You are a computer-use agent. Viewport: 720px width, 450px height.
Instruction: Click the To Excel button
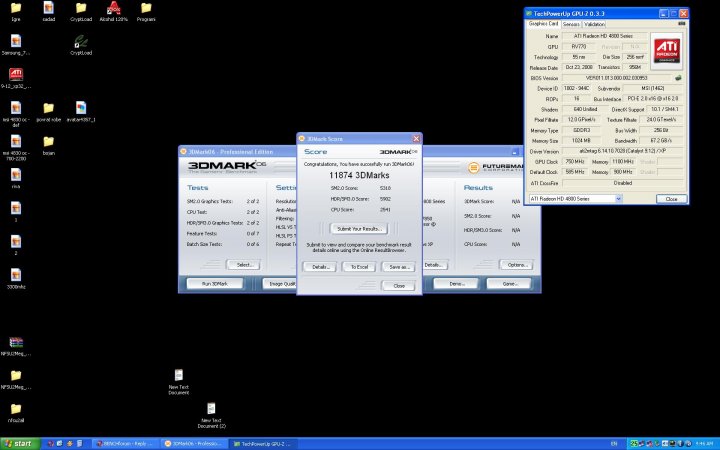point(359,267)
